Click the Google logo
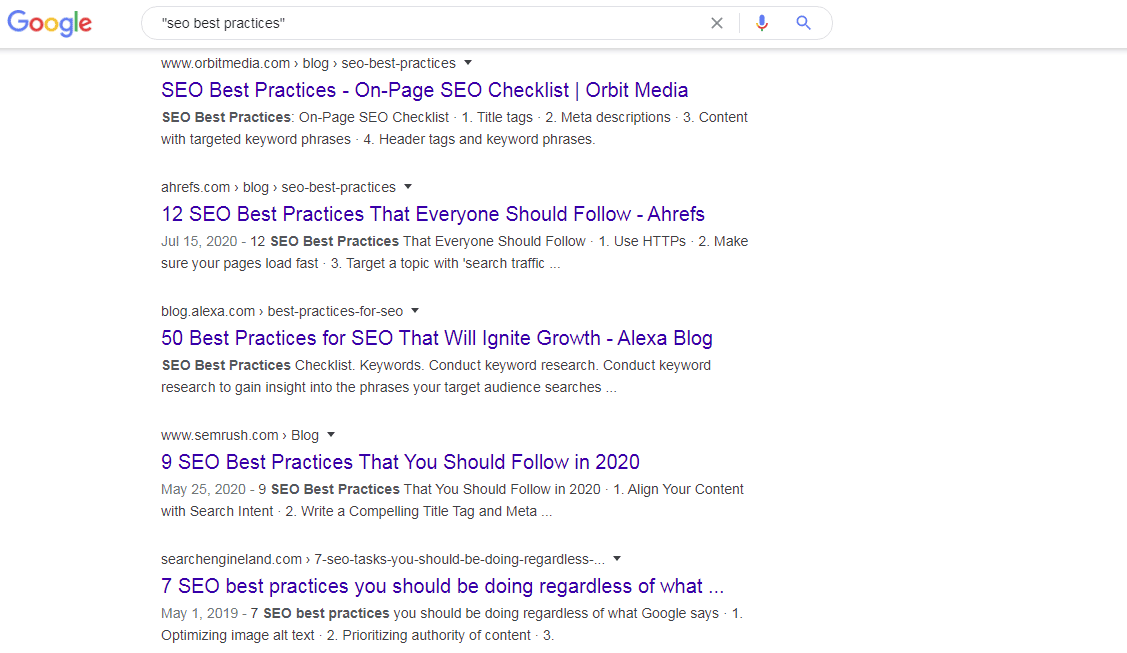Screen dimensions: 1127x653 coord(48,23)
